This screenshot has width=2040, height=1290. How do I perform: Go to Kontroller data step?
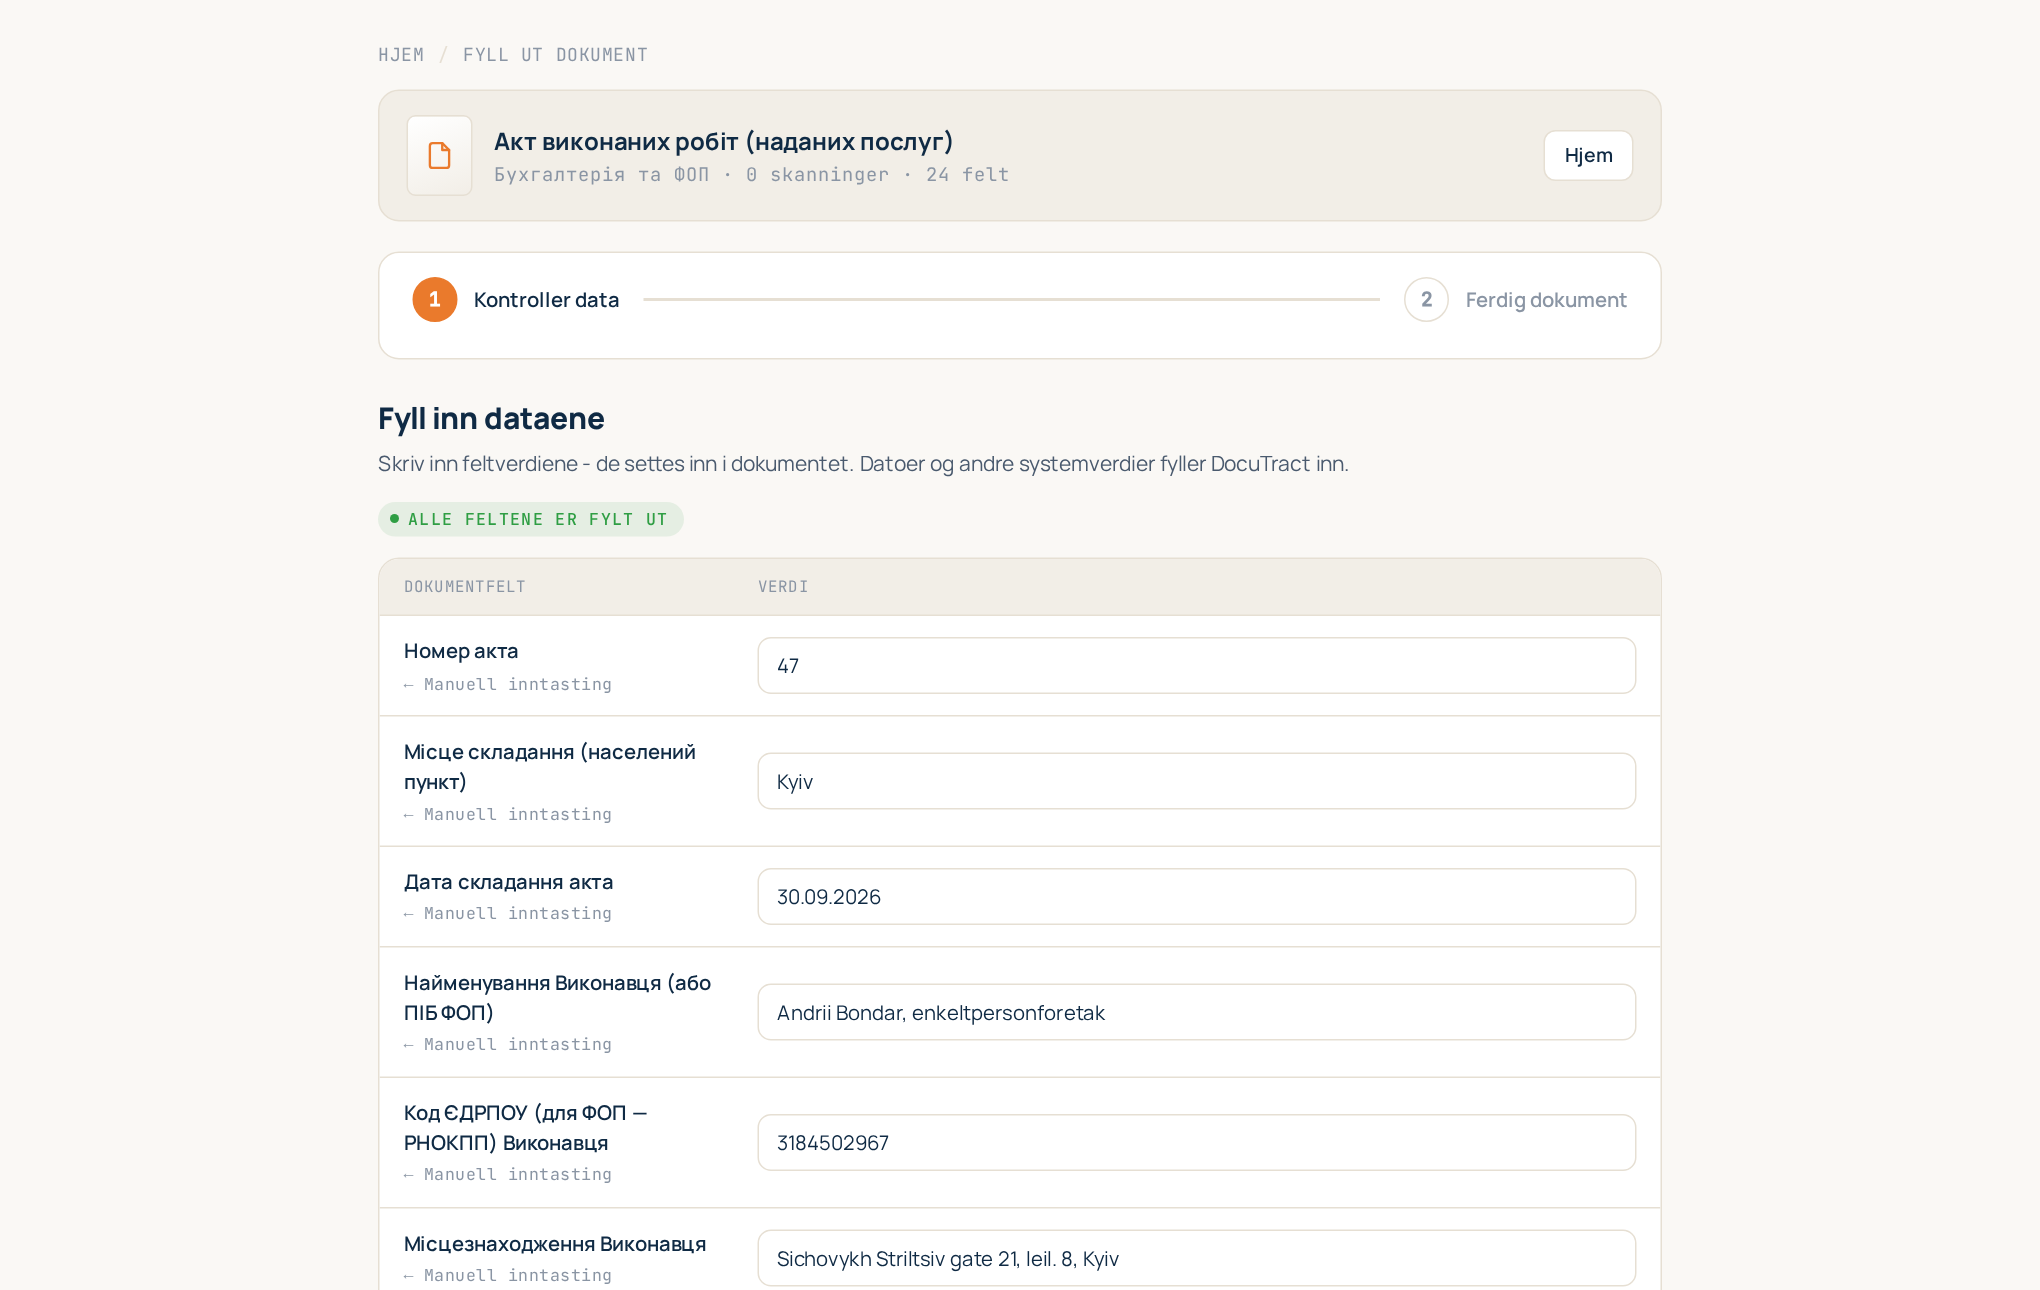click(x=546, y=300)
